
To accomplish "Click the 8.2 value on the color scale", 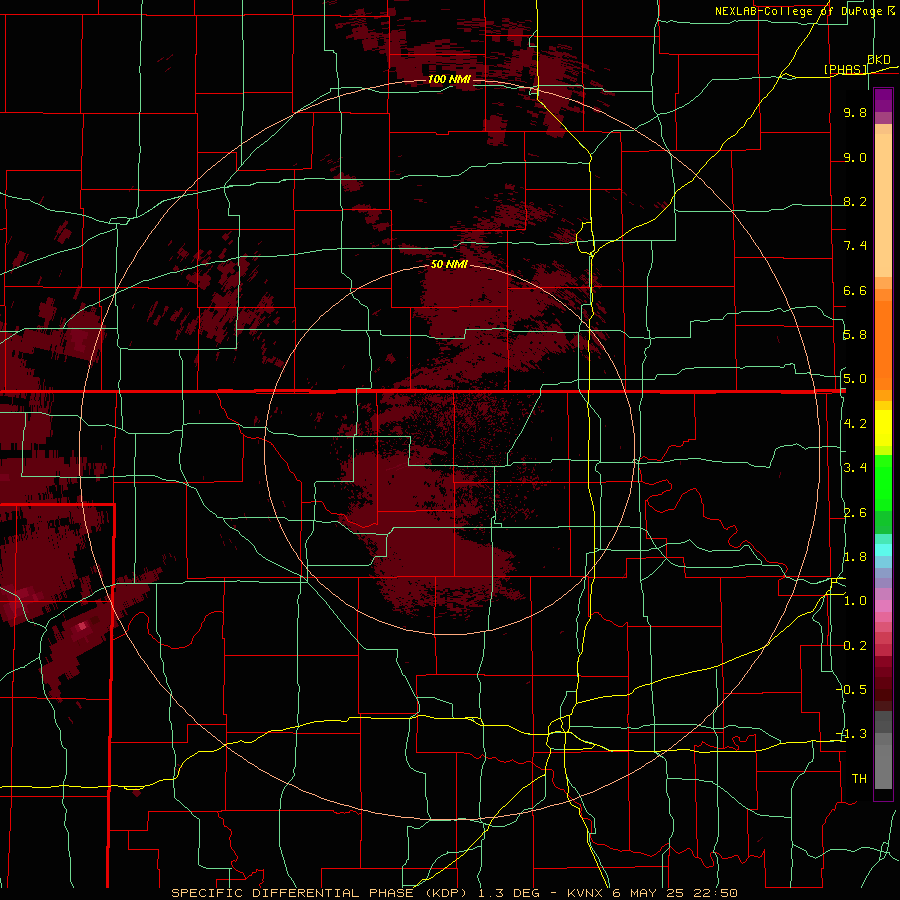I will coord(855,201).
